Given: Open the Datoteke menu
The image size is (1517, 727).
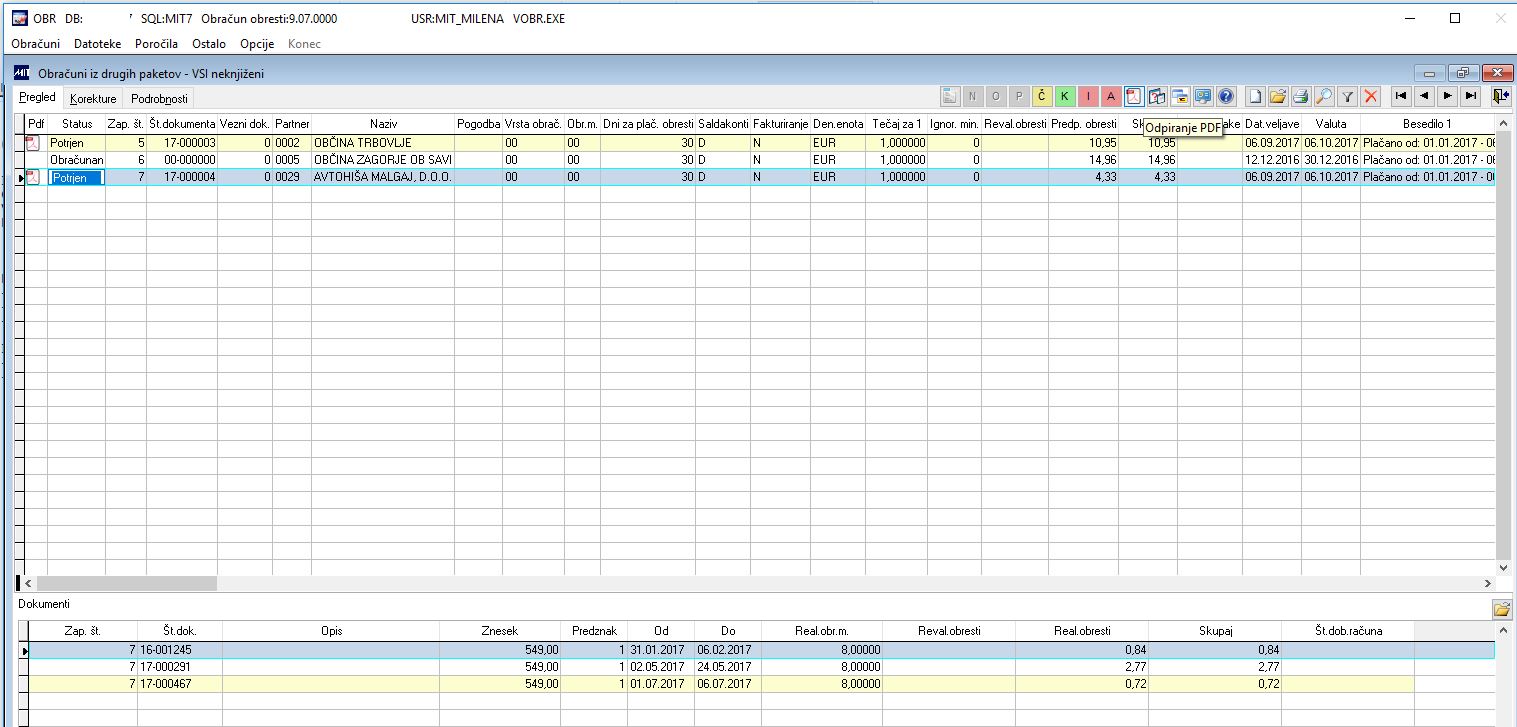Looking at the screenshot, I should [x=98, y=44].
